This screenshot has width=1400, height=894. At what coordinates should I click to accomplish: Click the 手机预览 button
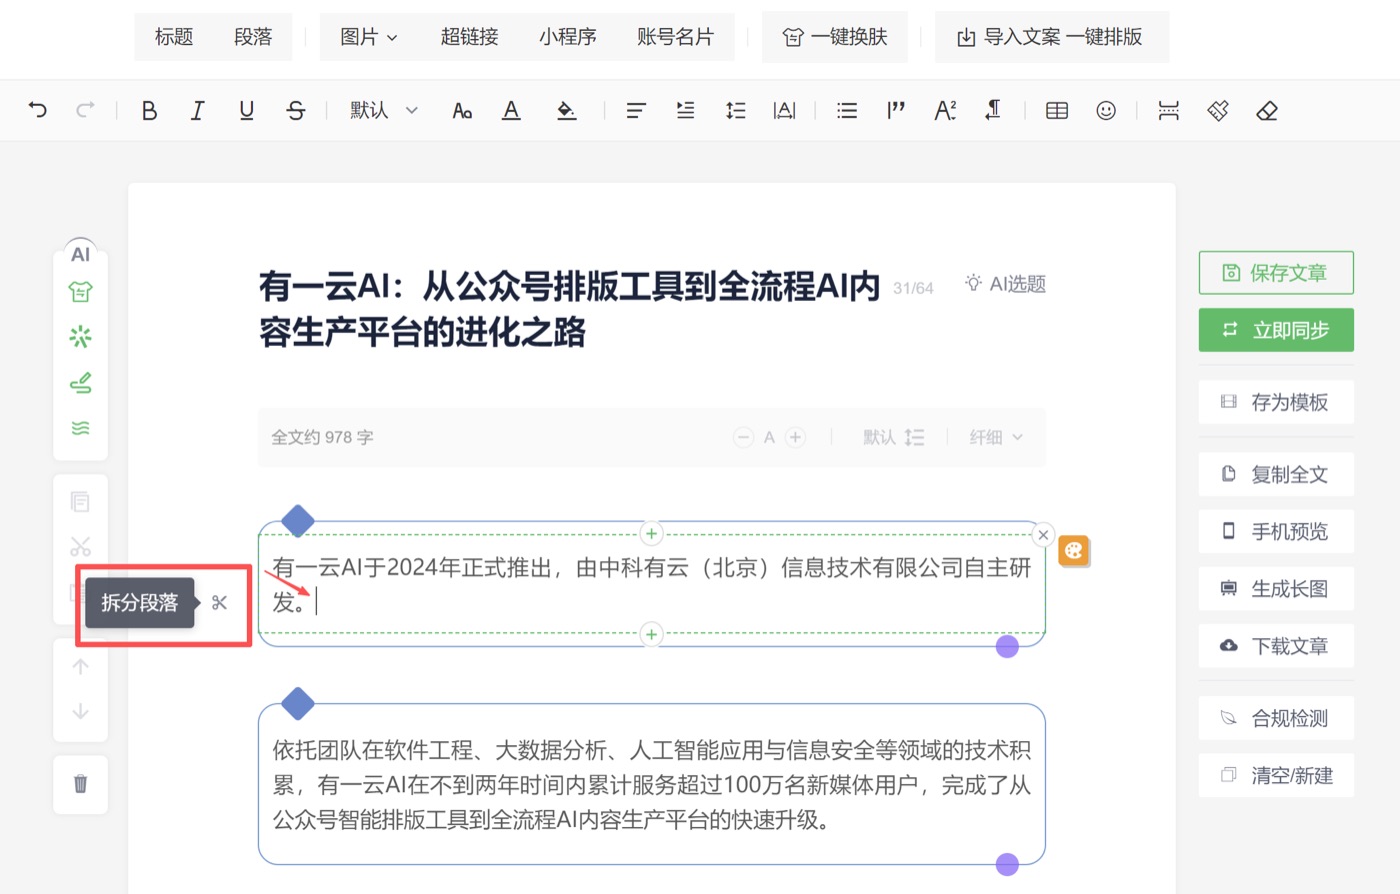(x=1276, y=531)
